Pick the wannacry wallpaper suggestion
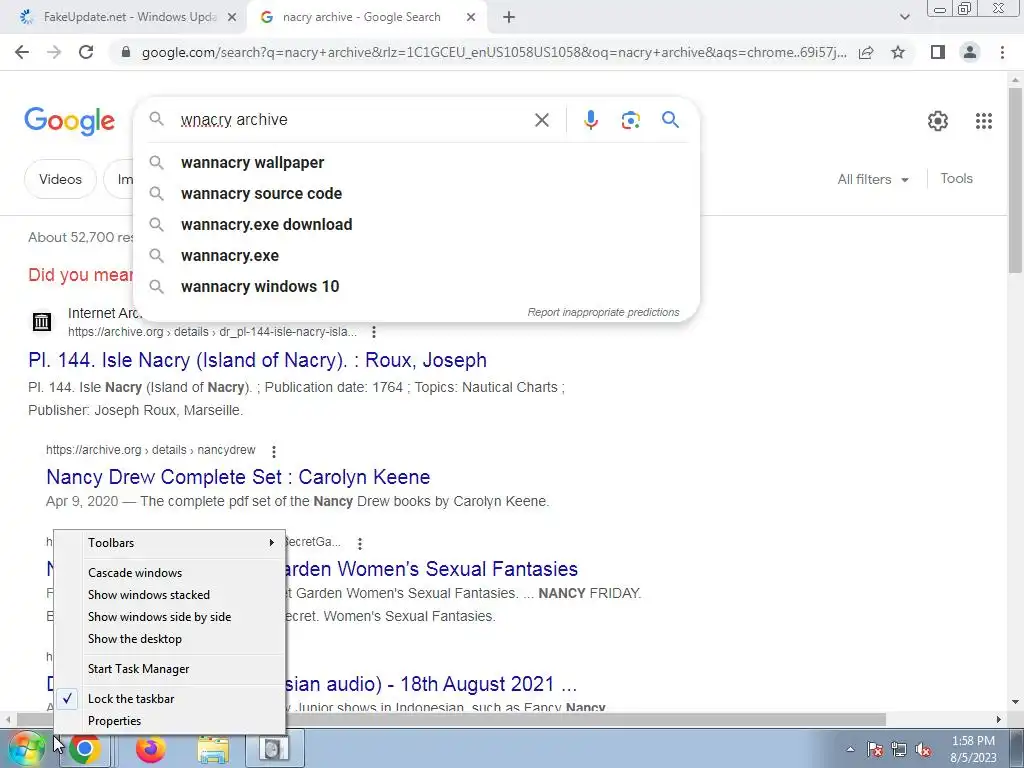Screen dimensions: 1024x768 point(416,163)
